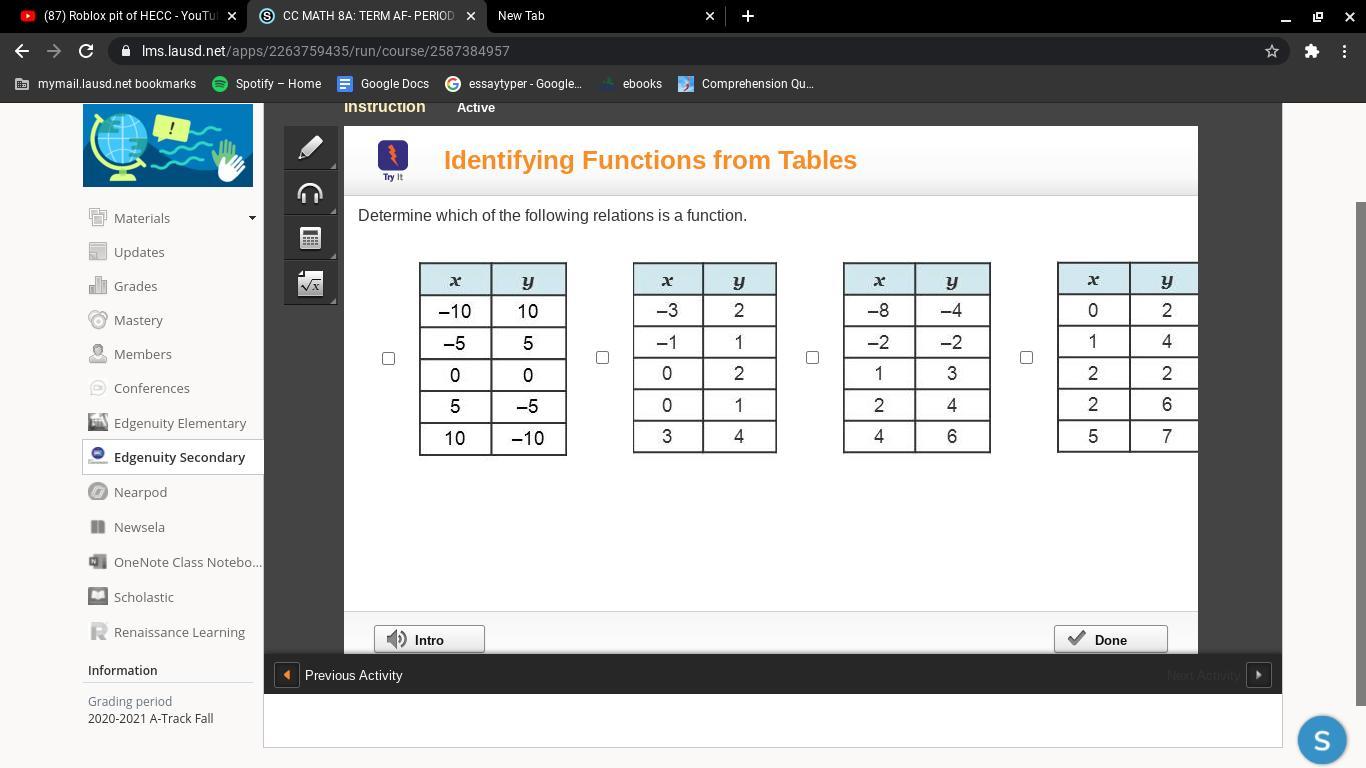1366x768 pixels.
Task: Open the Chrome extensions puzzle menu
Action: (x=1312, y=51)
